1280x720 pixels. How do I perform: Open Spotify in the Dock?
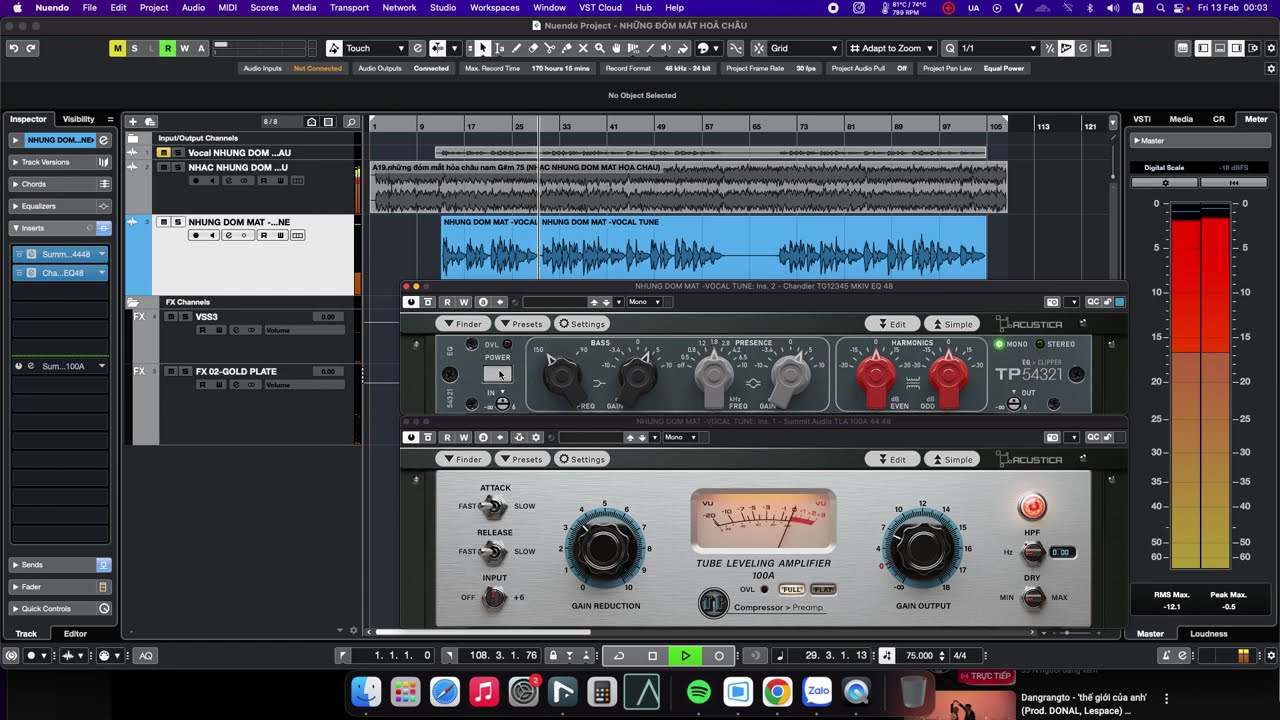pyautogui.click(x=699, y=692)
